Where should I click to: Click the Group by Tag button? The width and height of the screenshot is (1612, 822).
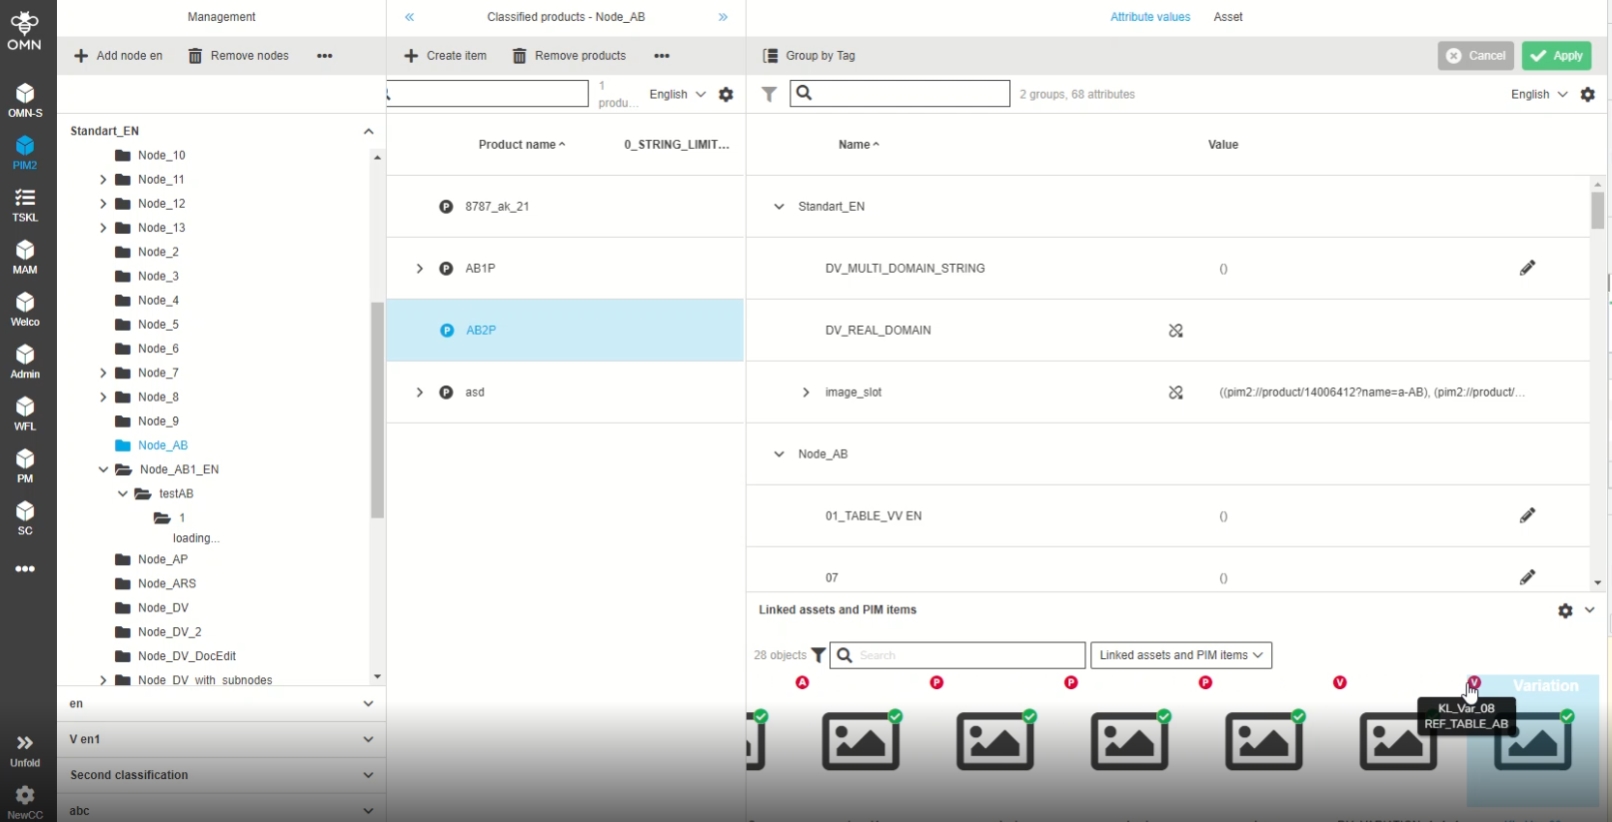(809, 56)
